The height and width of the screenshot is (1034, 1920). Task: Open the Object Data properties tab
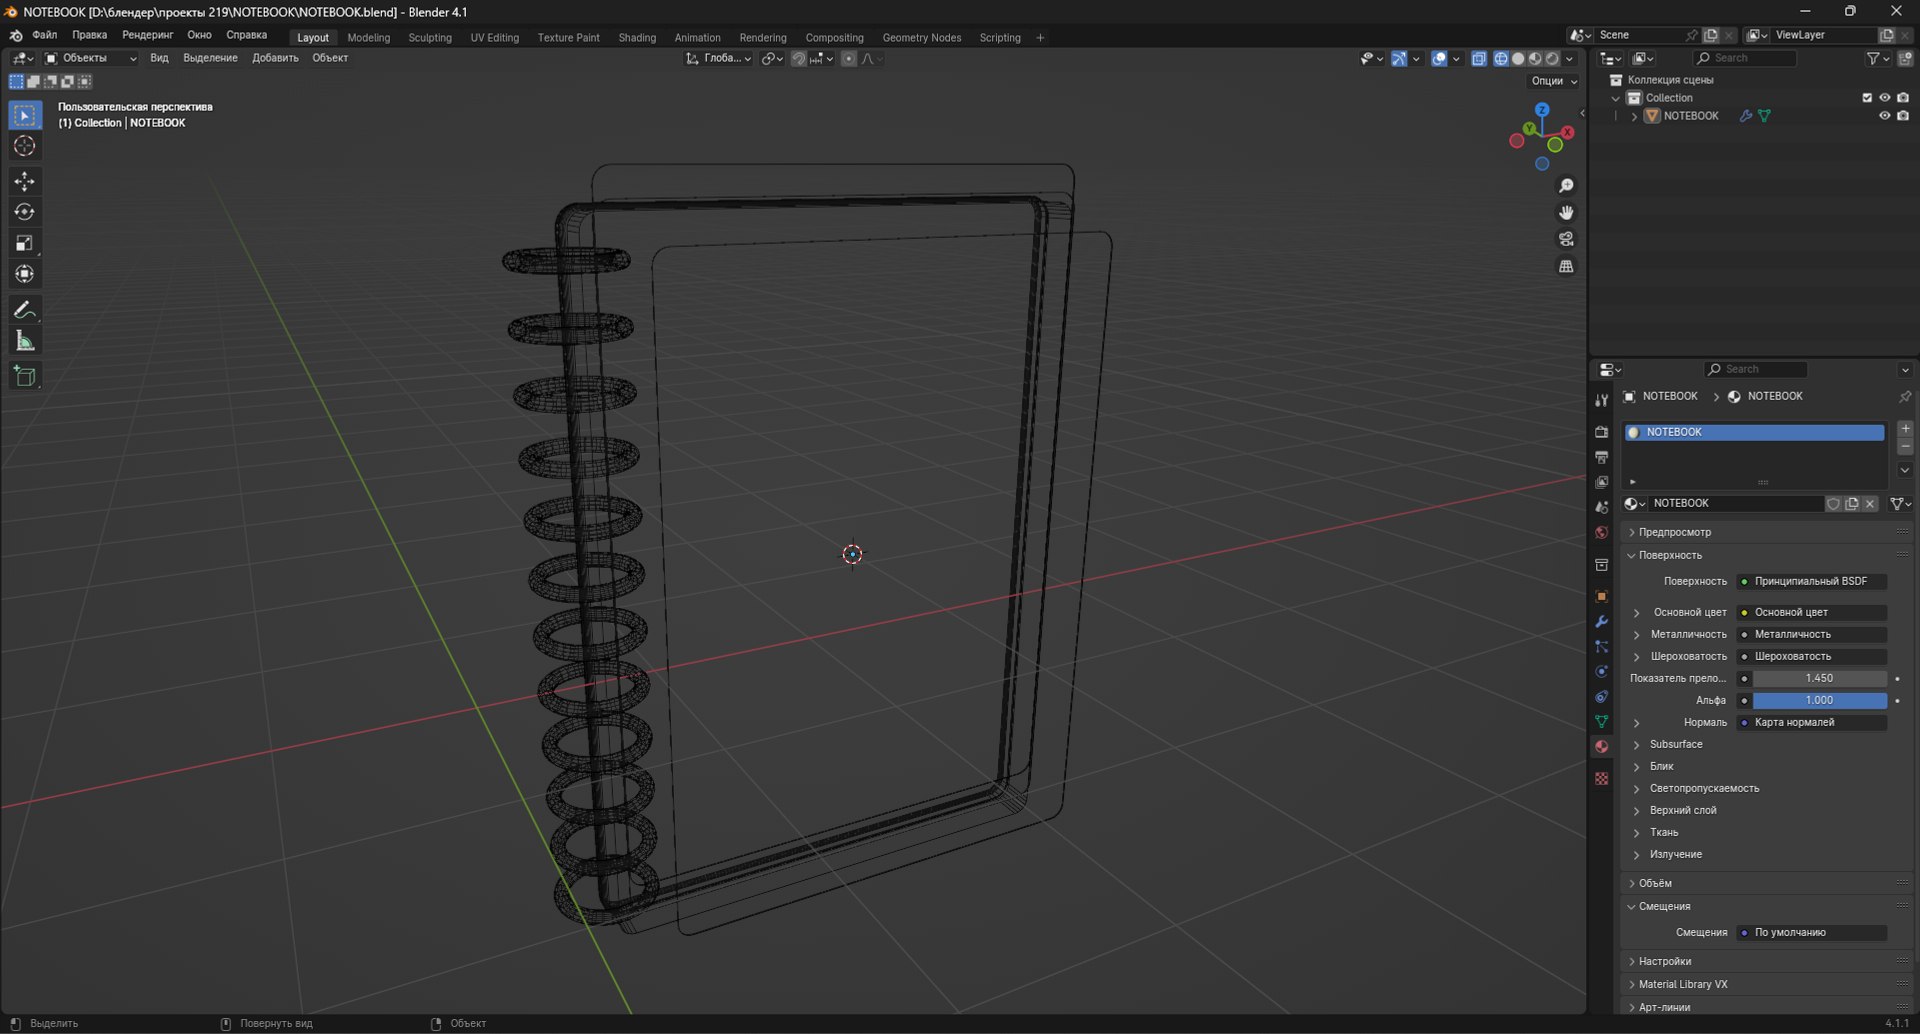pyautogui.click(x=1601, y=721)
